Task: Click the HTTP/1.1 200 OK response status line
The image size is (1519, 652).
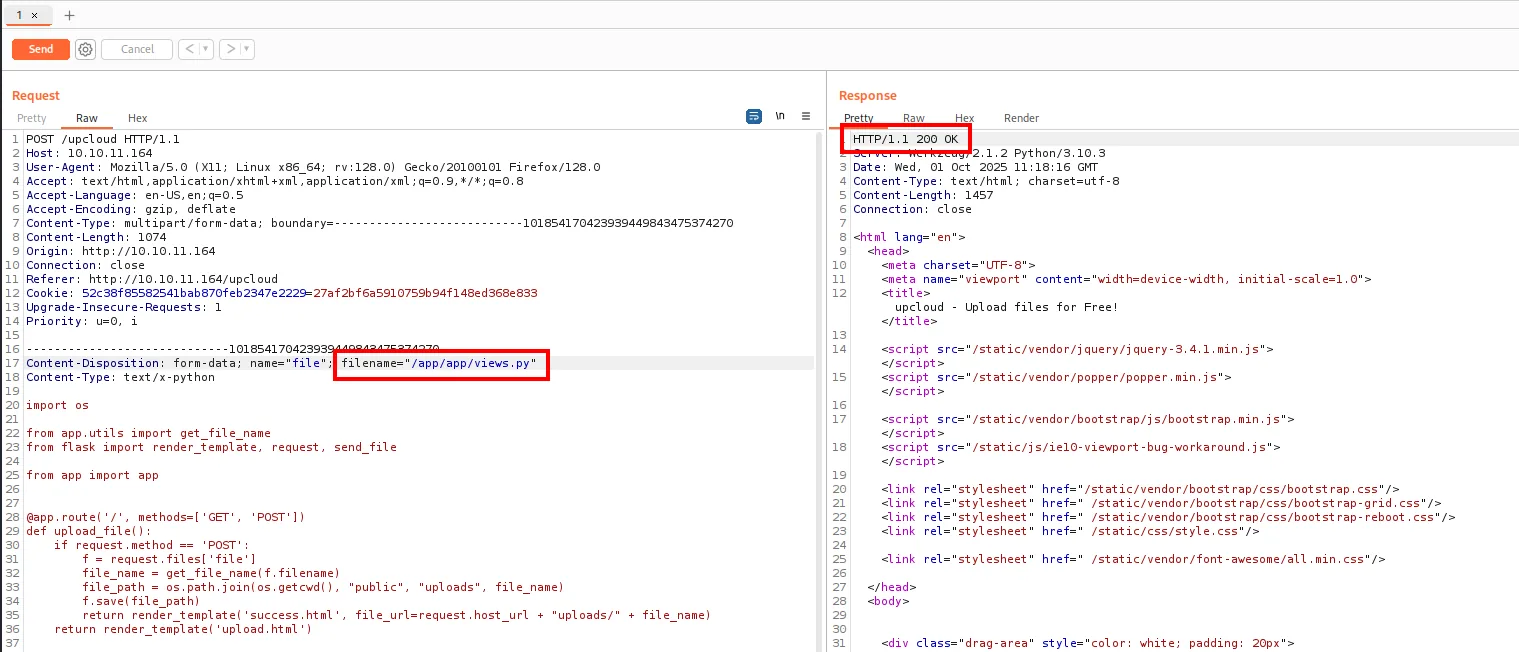Action: tap(905, 139)
